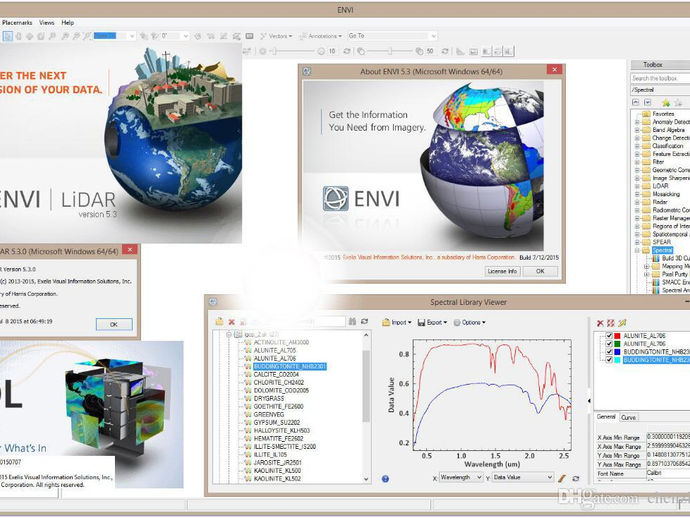690x518 pixels.
Task: Click the pencil edit icon above legend
Action: coord(622,323)
